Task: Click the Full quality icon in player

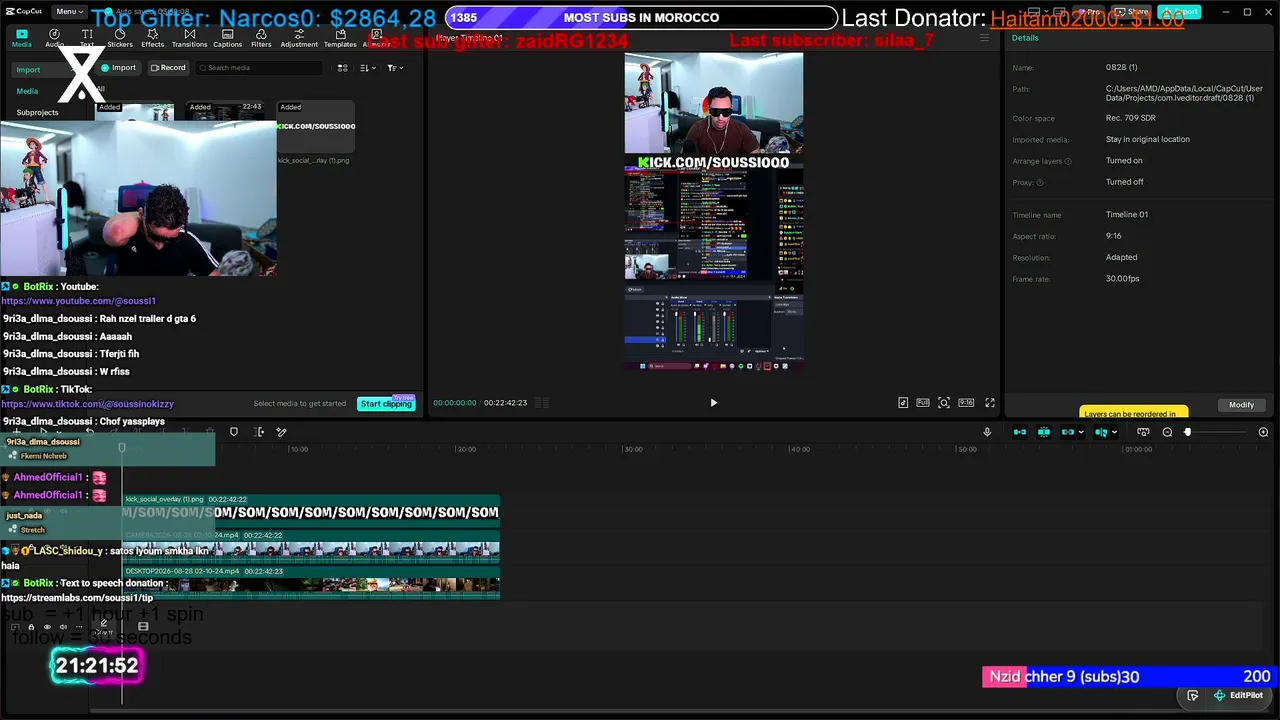Action: [x=923, y=403]
